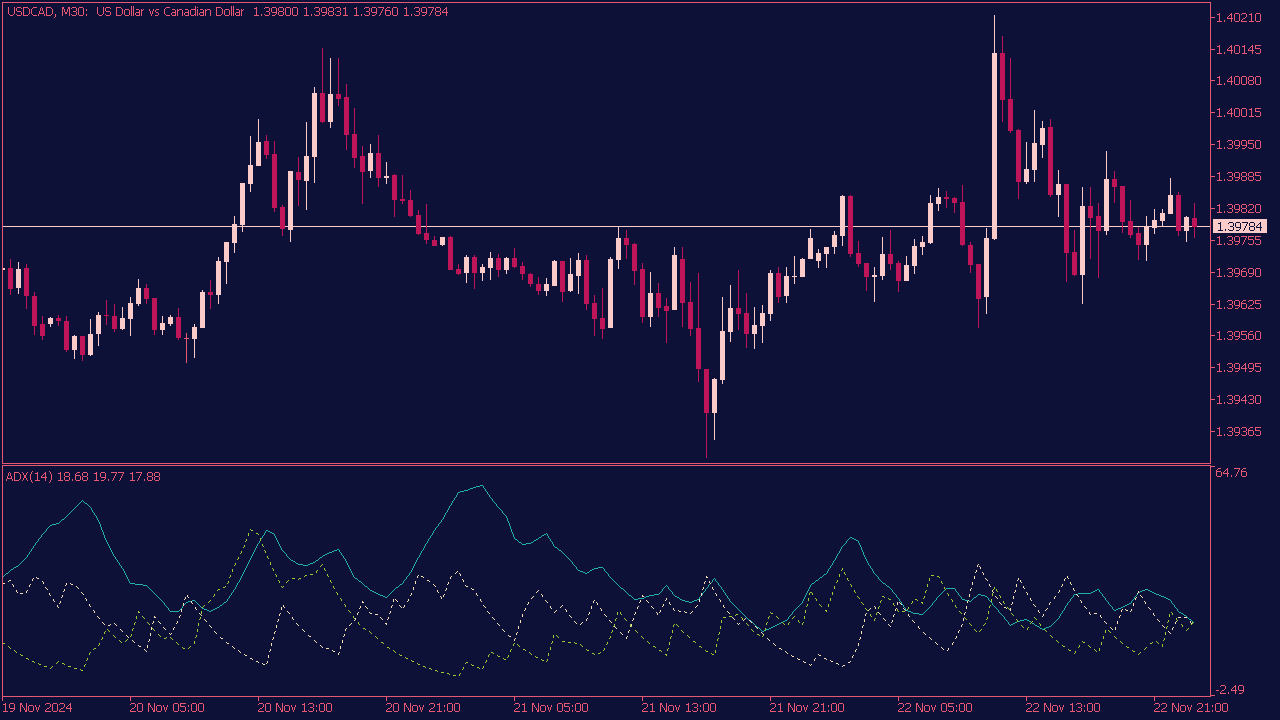
Task: Click the 1.39820 price scale label
Action: [x=1237, y=208]
